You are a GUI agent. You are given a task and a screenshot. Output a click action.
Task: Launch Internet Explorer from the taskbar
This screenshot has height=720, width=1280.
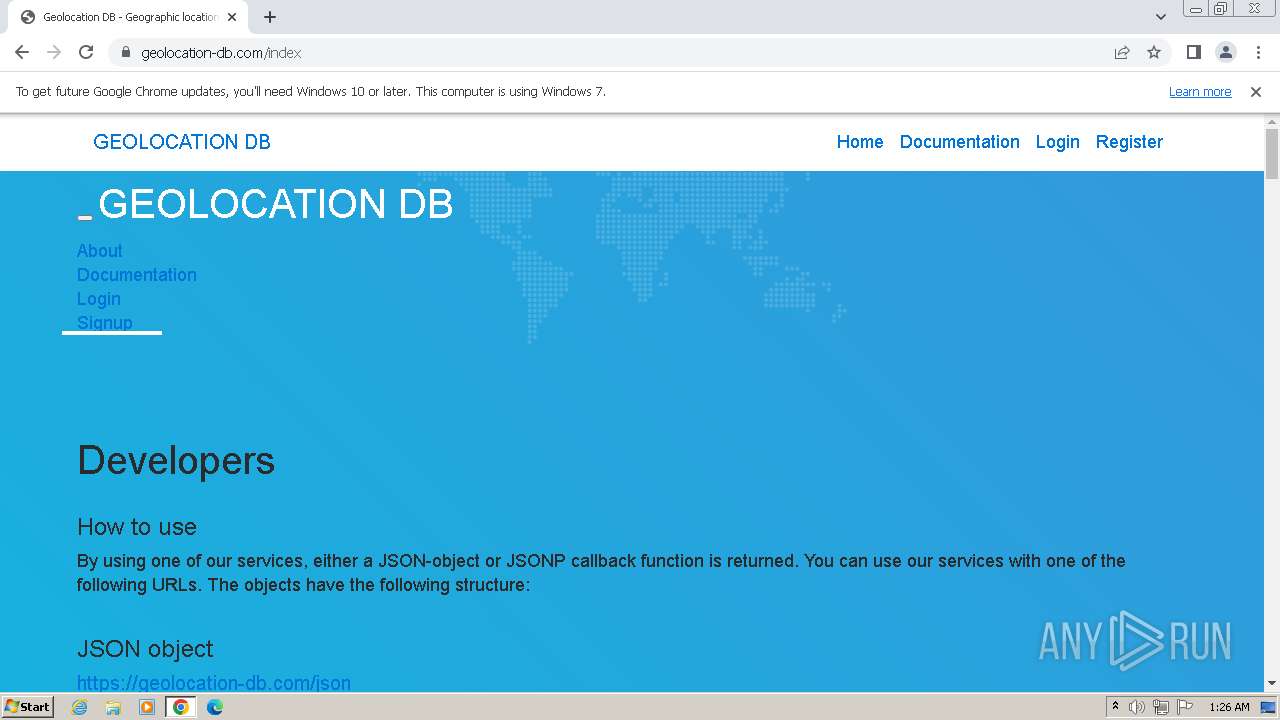pos(80,707)
